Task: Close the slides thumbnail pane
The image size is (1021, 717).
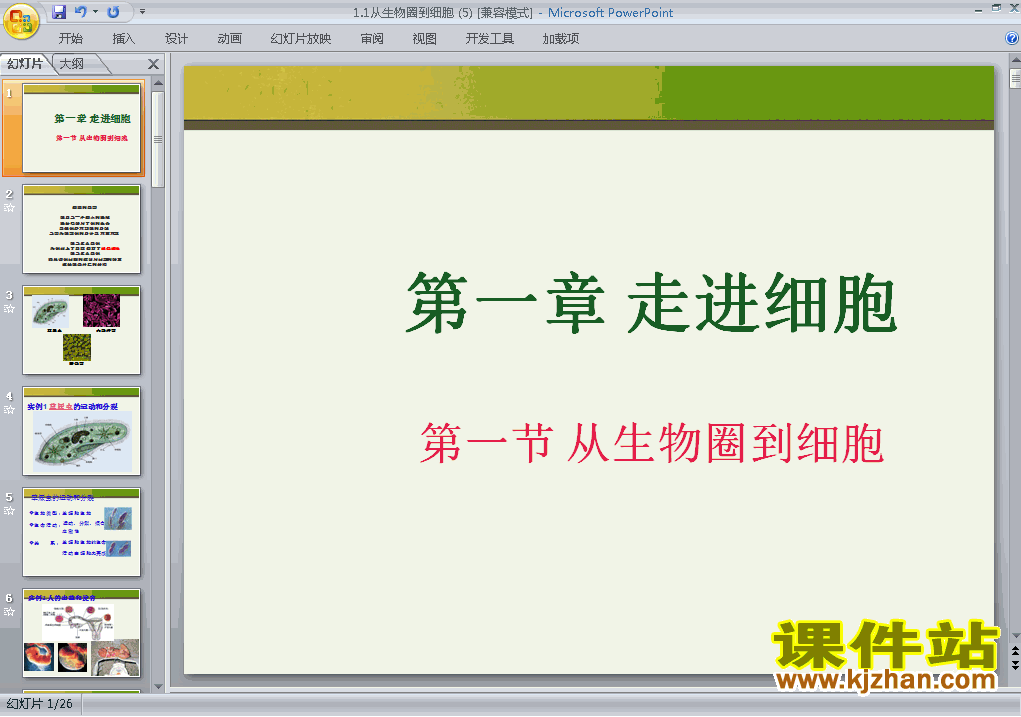Action: pyautogui.click(x=153, y=64)
